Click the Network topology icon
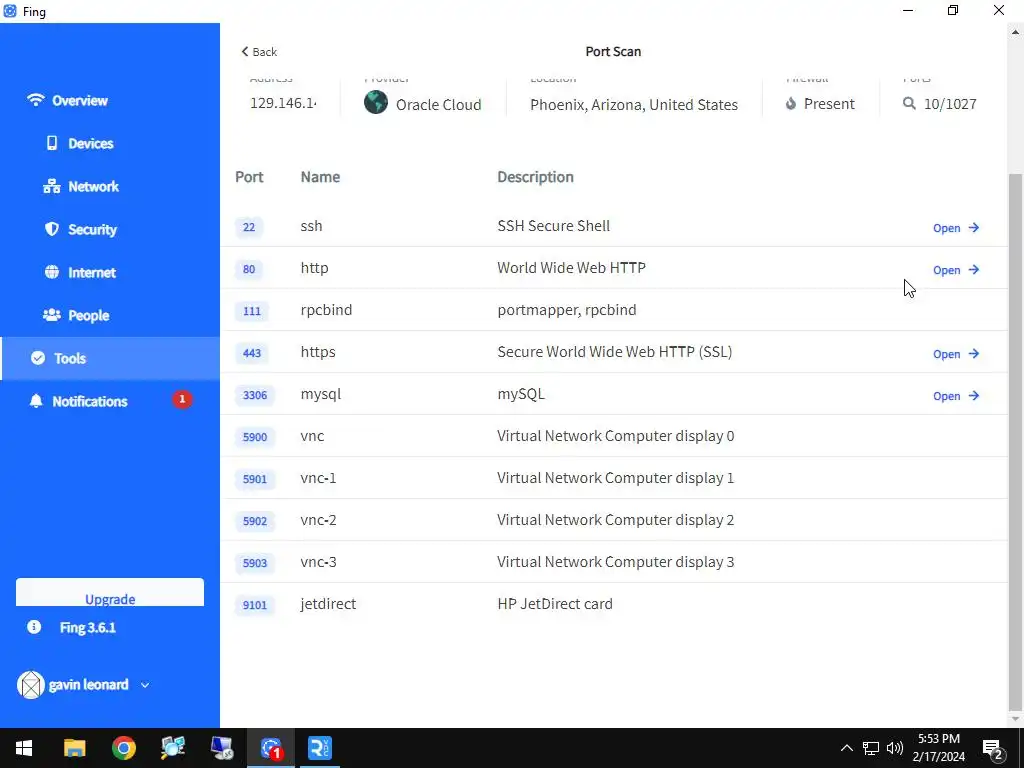Image resolution: width=1024 pixels, height=768 pixels. click(x=52, y=186)
